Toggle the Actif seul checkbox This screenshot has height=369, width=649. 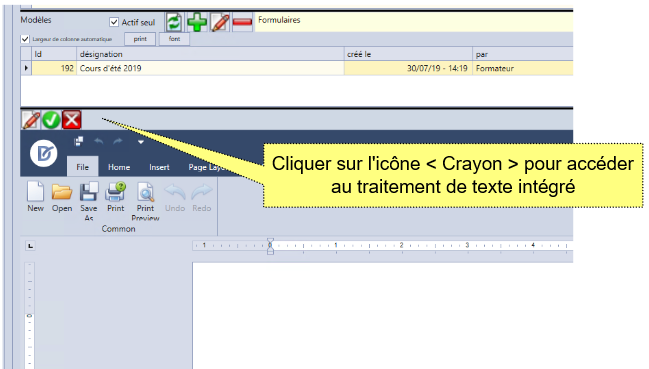pyautogui.click(x=114, y=22)
